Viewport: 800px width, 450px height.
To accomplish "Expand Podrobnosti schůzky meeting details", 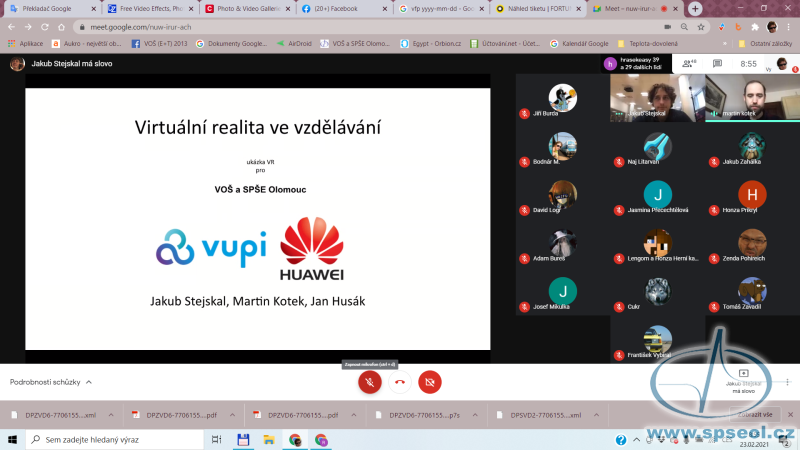I will [x=51, y=382].
